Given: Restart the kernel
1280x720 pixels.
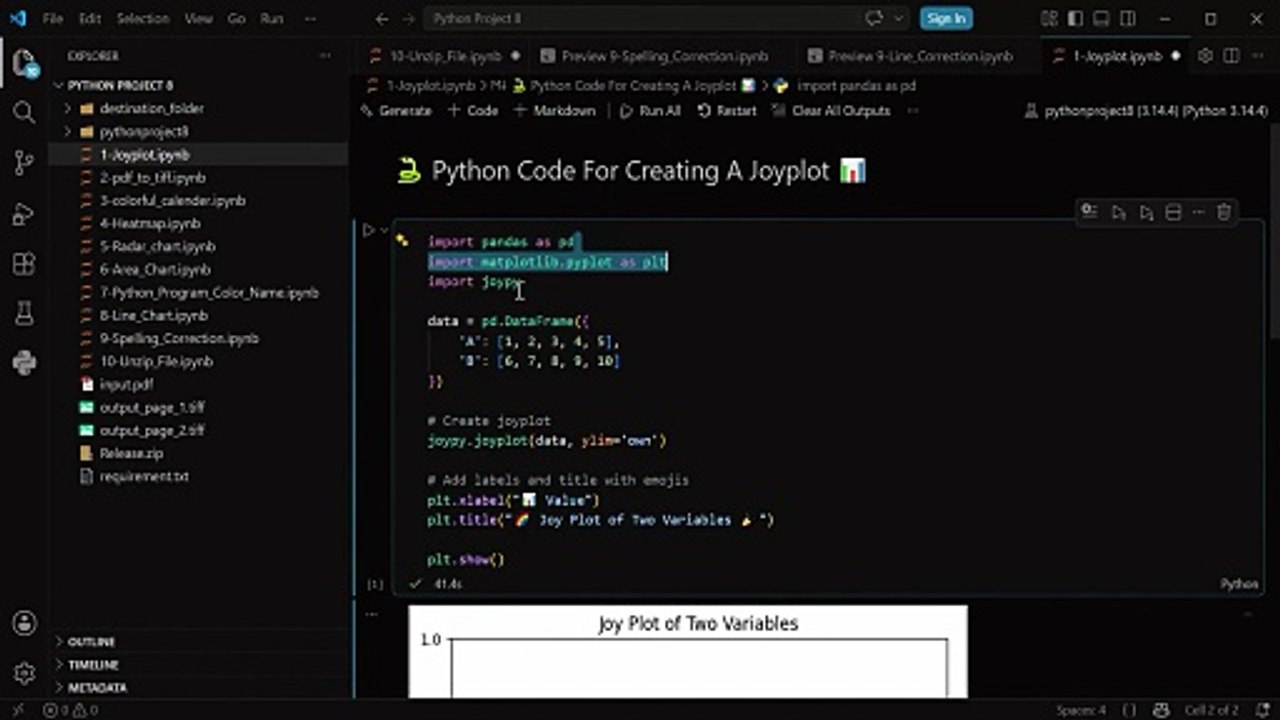Looking at the screenshot, I should point(726,110).
